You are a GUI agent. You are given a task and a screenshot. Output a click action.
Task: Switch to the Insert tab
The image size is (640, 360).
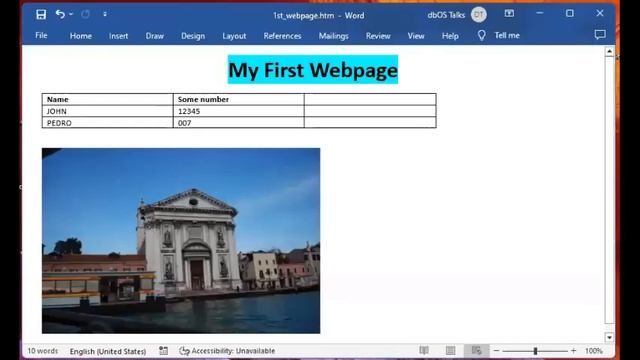click(x=118, y=36)
